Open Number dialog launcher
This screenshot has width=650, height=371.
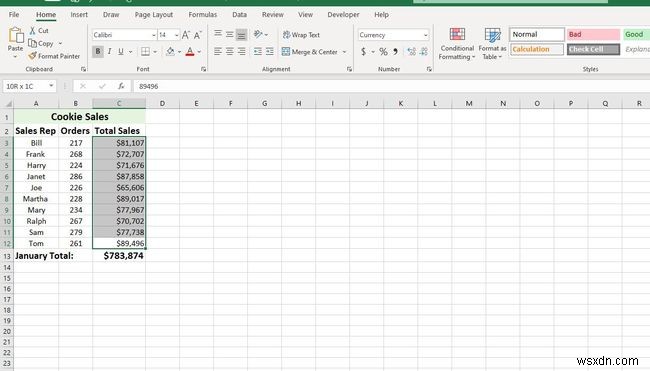tap(429, 69)
